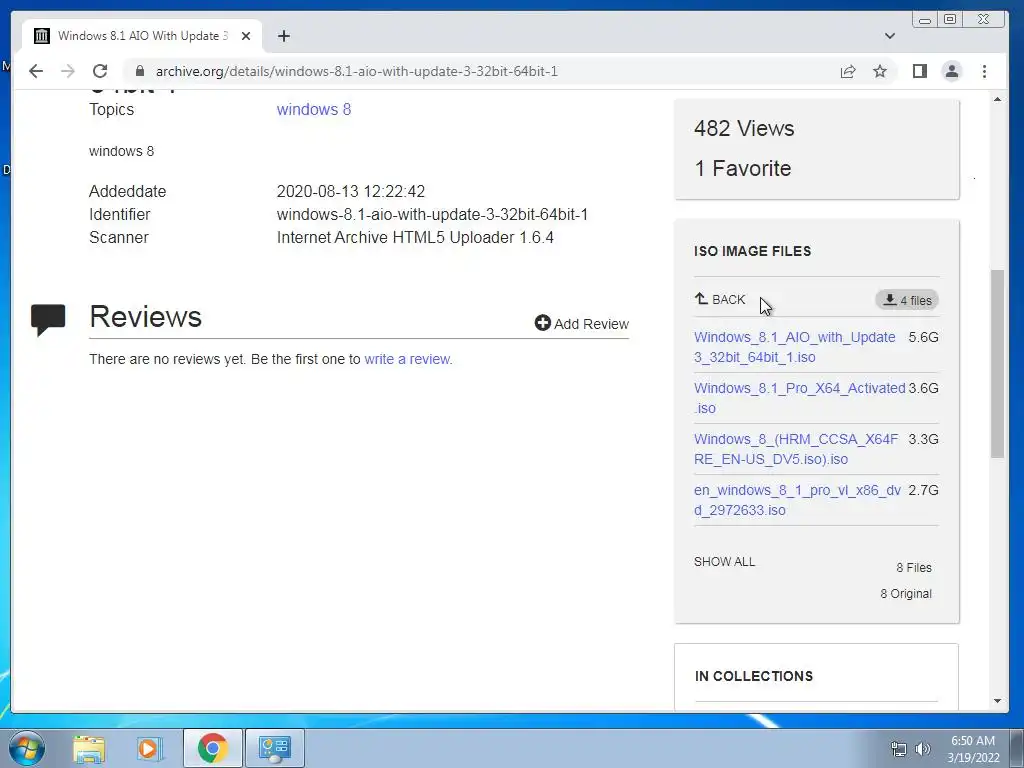1024x768 pixels.
Task: Close the Windows 8.1 AIO tab
Action: 246,36
